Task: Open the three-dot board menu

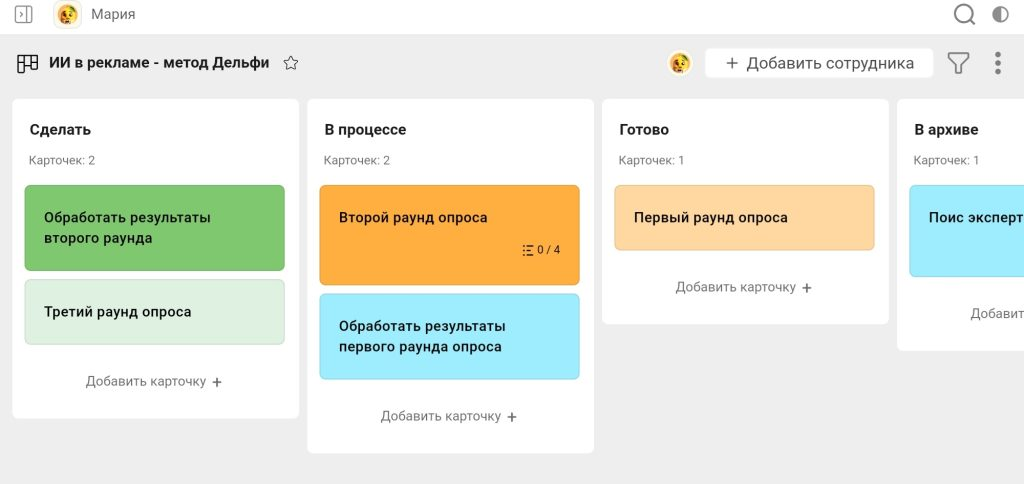Action: 998,63
